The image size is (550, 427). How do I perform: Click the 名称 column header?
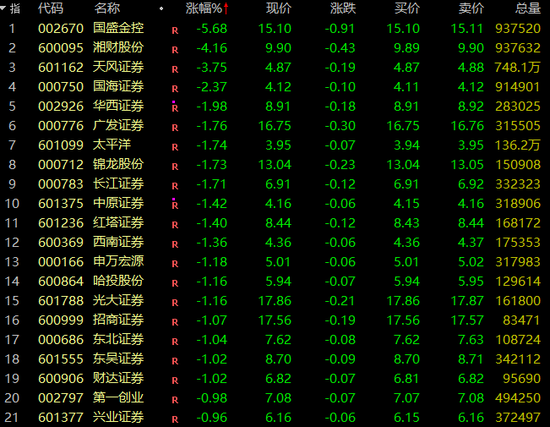click(x=107, y=8)
